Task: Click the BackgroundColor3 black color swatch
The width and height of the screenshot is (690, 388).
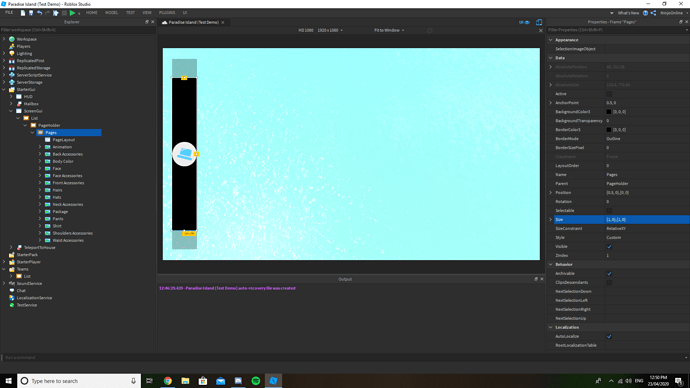Action: click(609, 112)
